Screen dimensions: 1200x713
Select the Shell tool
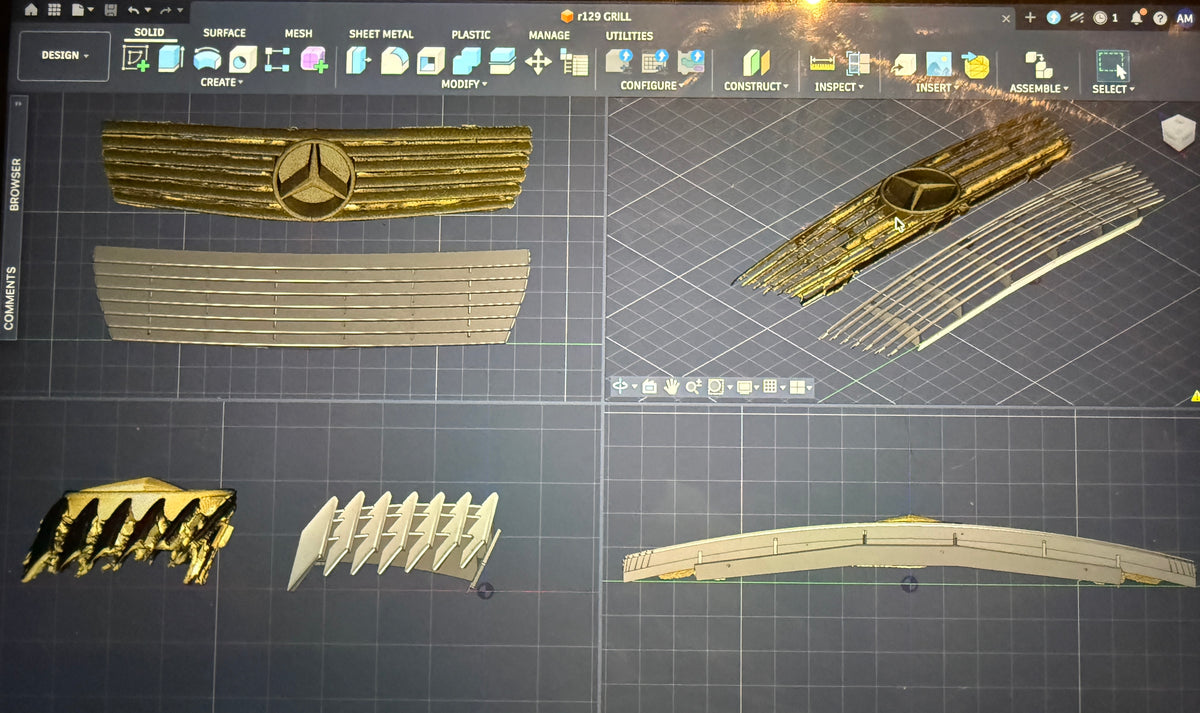(430, 62)
